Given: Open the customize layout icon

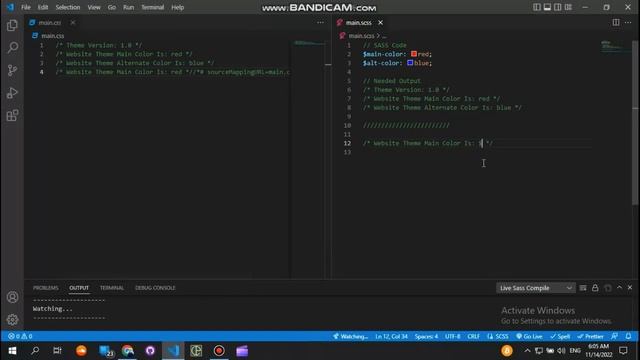Looking at the screenshot, I should coord(568,7).
